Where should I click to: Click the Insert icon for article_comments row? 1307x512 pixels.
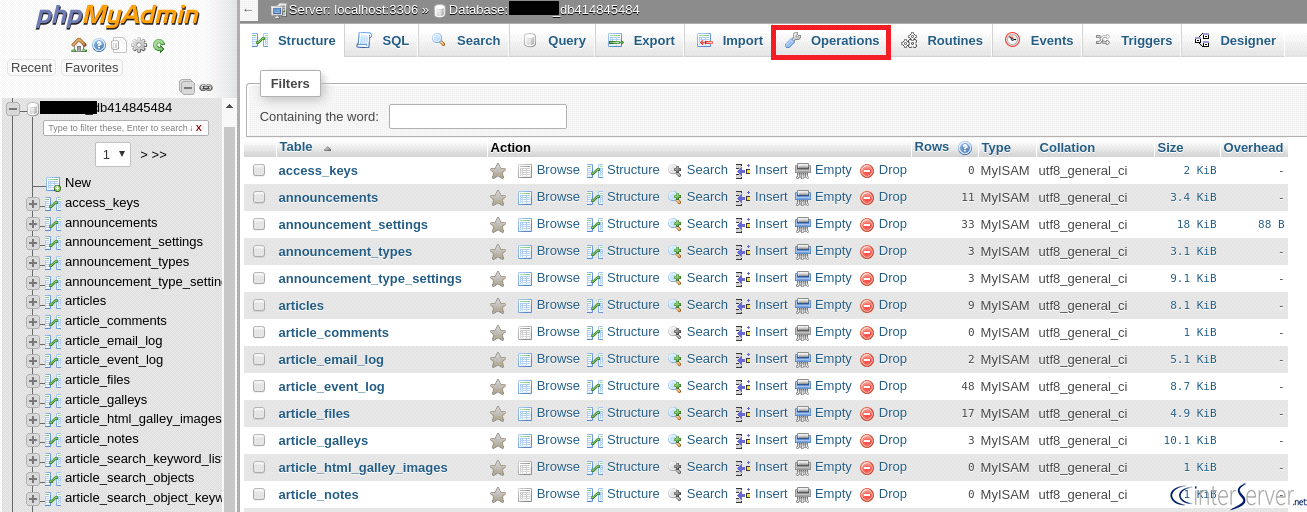[743, 333]
